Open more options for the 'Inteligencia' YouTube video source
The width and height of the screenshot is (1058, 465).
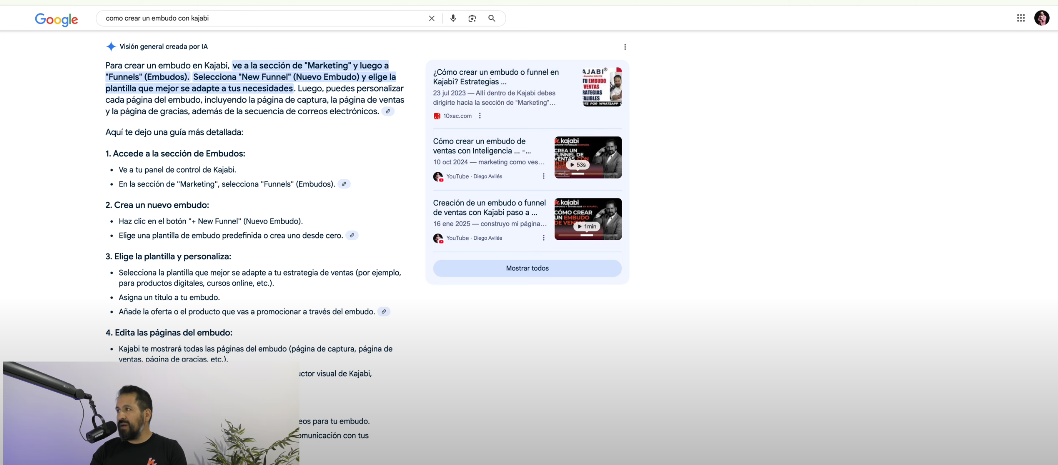543,176
